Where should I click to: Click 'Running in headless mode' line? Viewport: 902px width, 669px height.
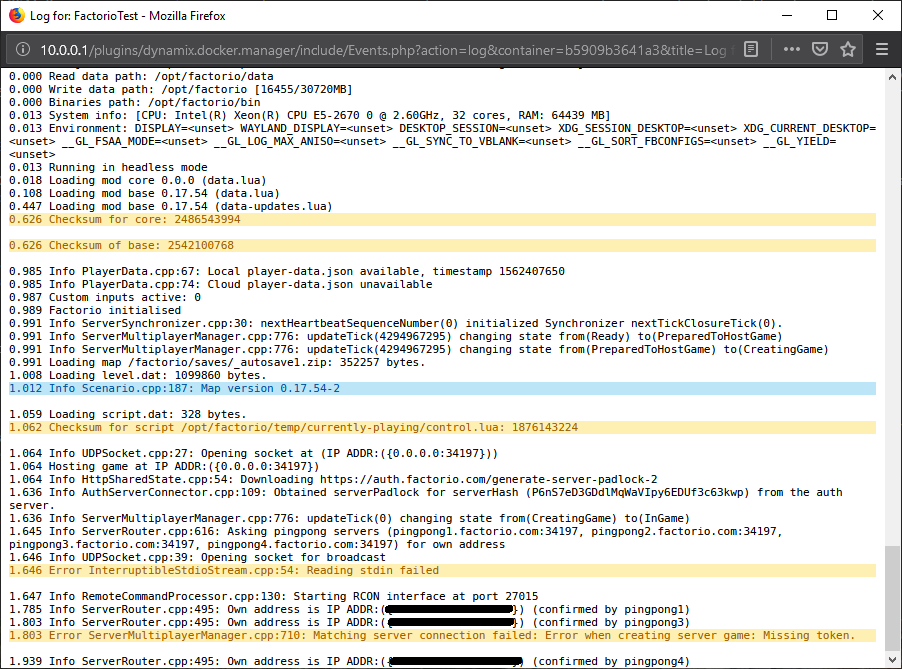tap(108, 167)
